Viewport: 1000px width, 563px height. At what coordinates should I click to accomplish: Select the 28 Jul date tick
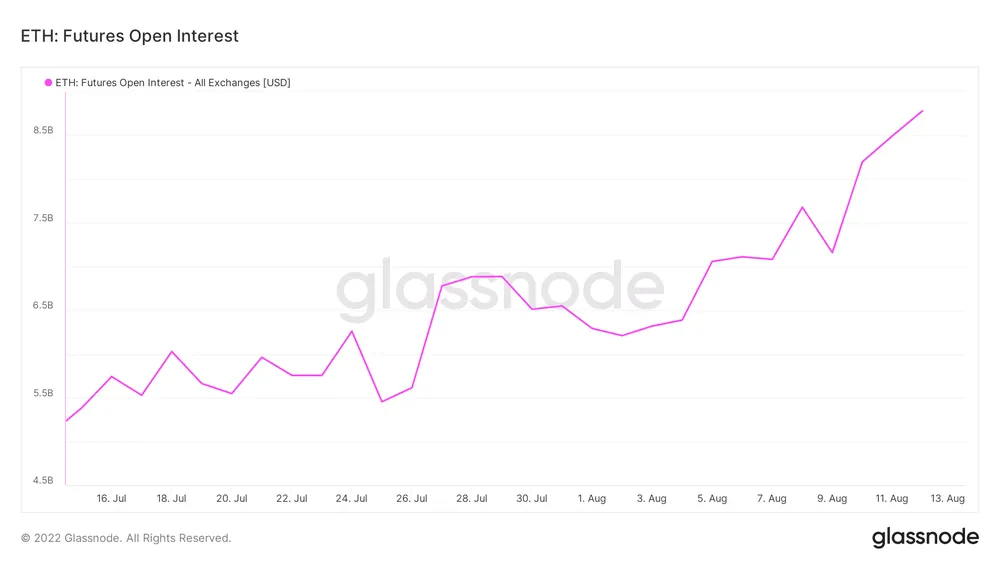(x=471, y=498)
